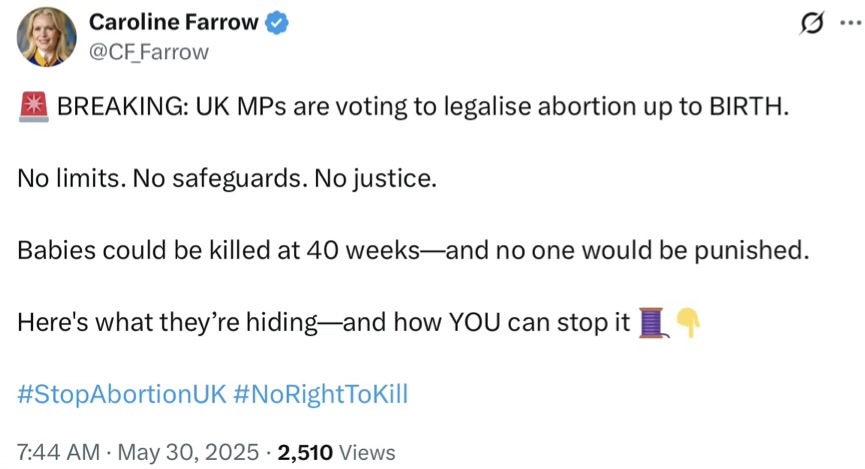
Task: Click the 7:44 AM timestamp
Action: pos(57,452)
